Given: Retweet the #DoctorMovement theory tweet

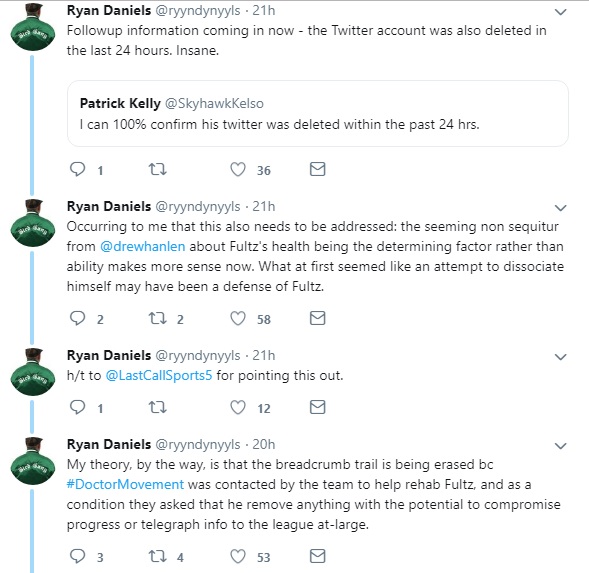Looking at the screenshot, I should (x=158, y=556).
